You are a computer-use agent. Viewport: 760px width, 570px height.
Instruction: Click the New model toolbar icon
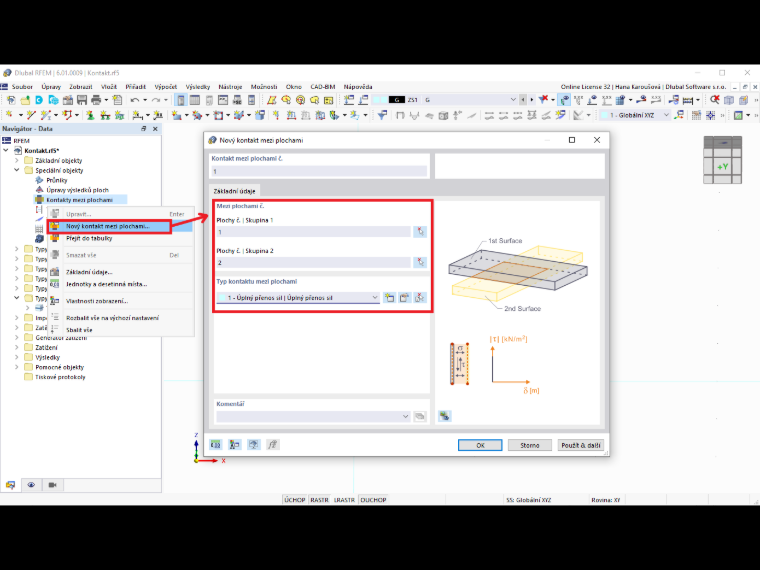point(11,100)
